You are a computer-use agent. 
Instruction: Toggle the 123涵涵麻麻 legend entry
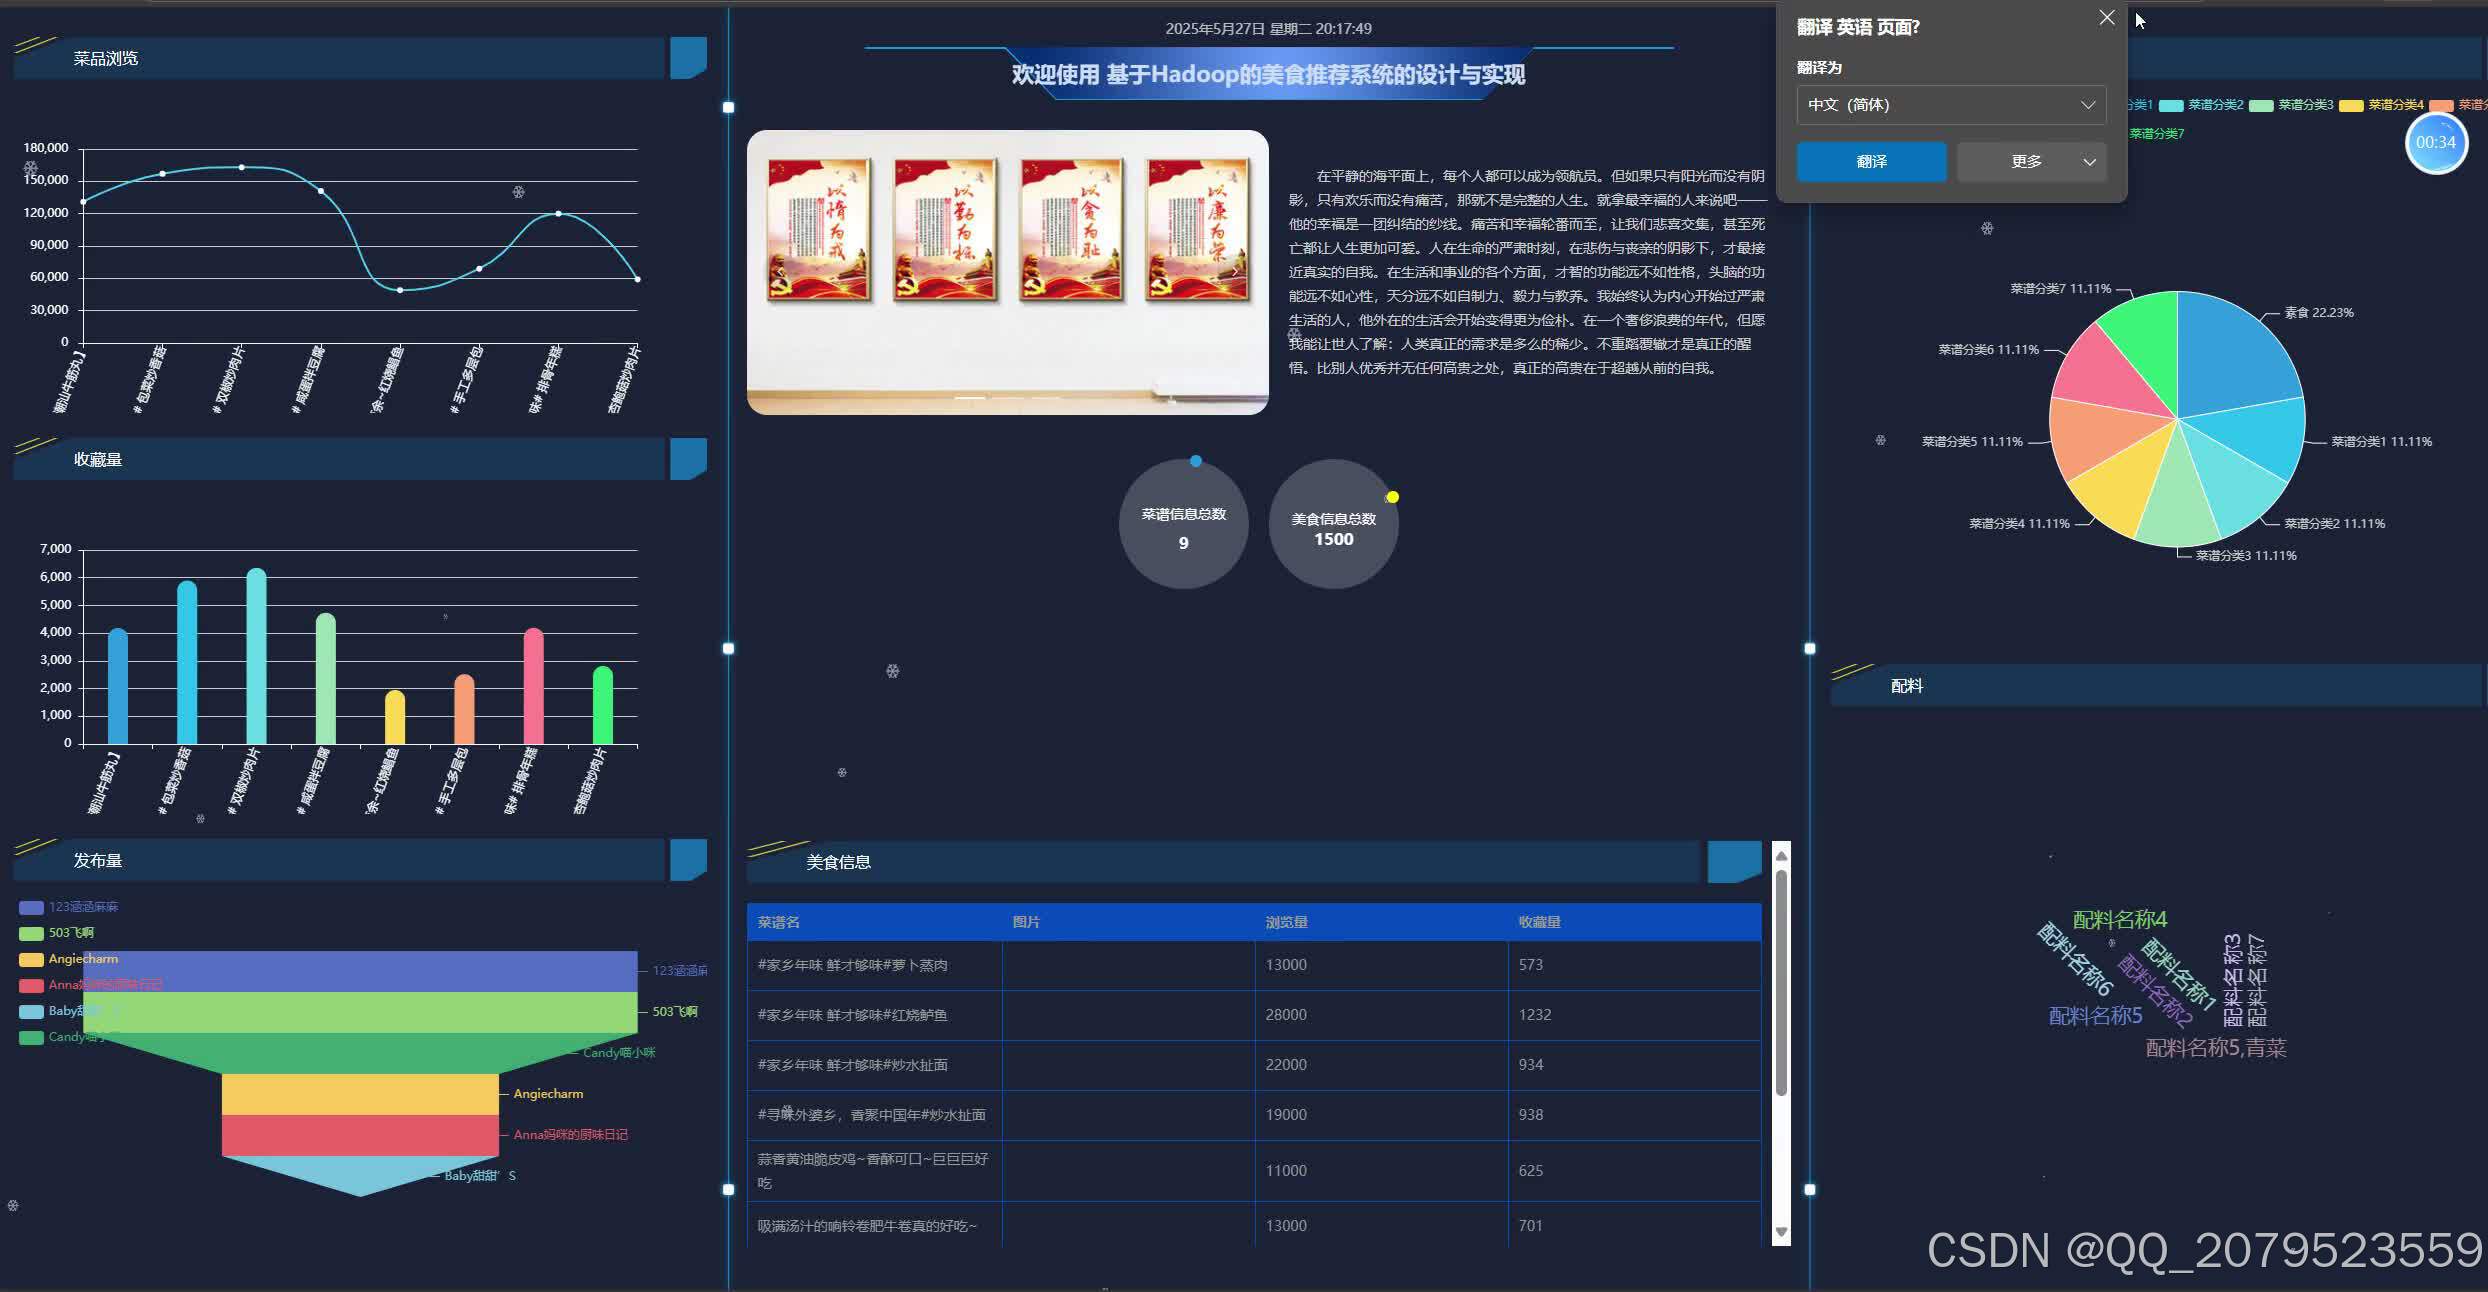(x=82, y=907)
